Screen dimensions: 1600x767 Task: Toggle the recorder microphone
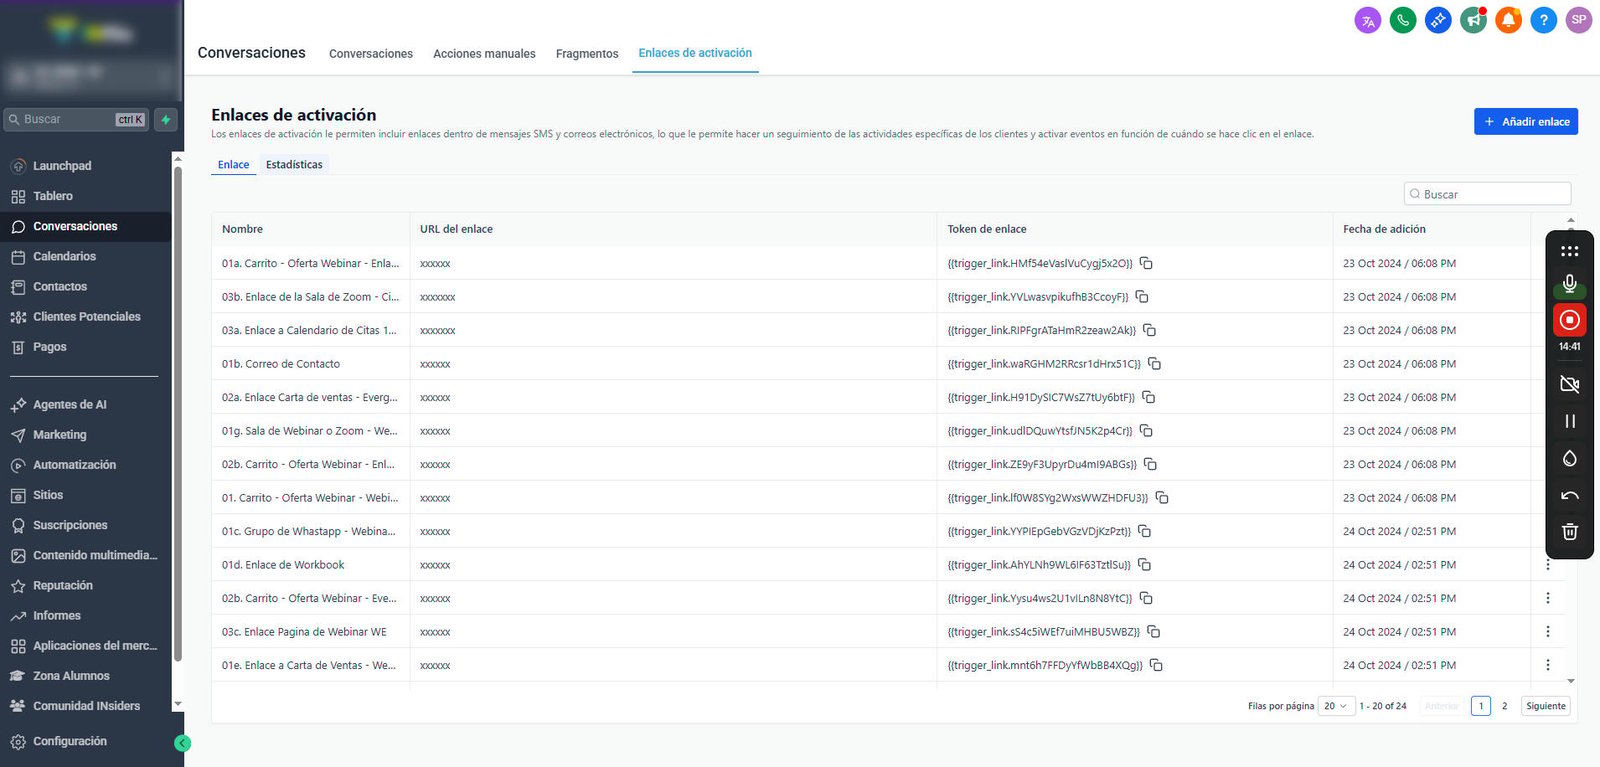point(1570,284)
